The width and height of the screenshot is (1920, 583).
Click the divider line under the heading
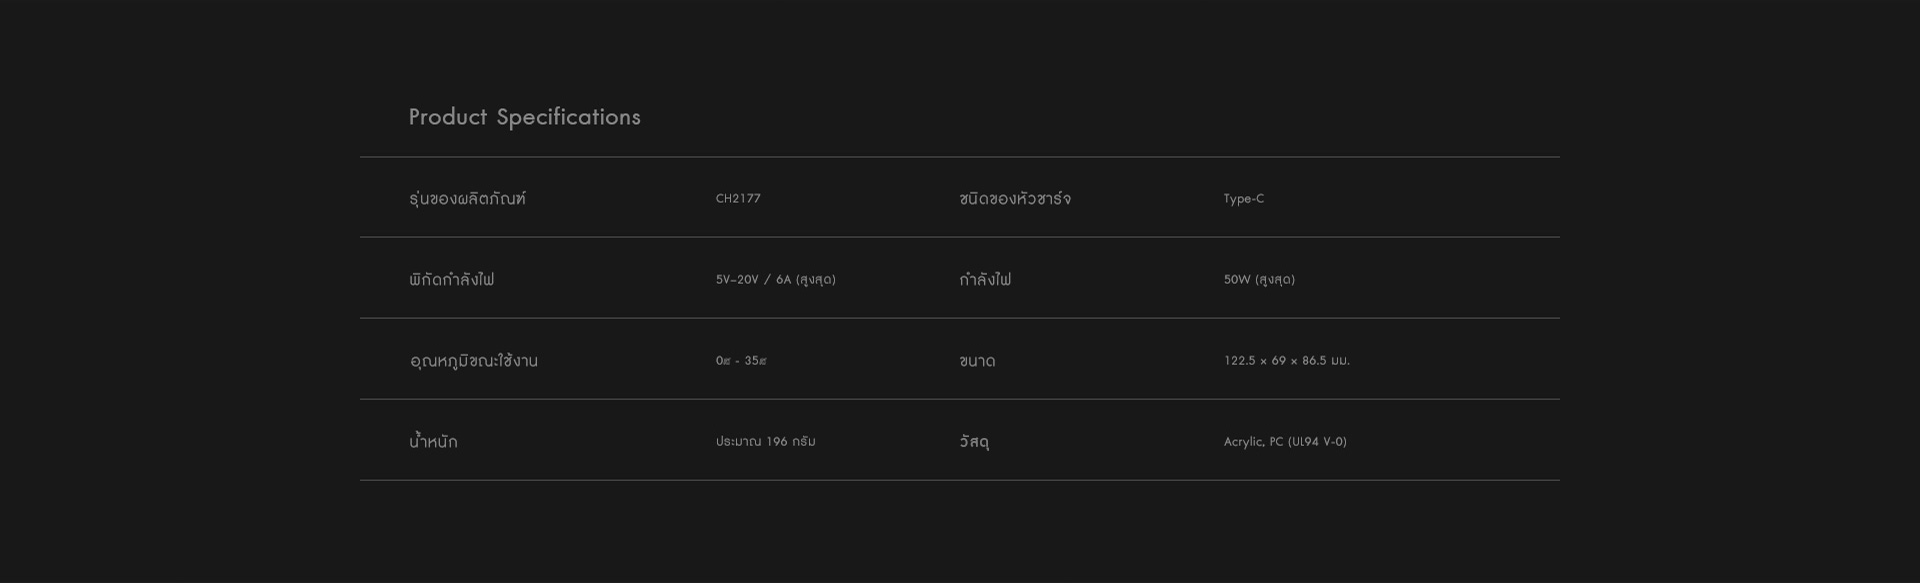point(959,157)
